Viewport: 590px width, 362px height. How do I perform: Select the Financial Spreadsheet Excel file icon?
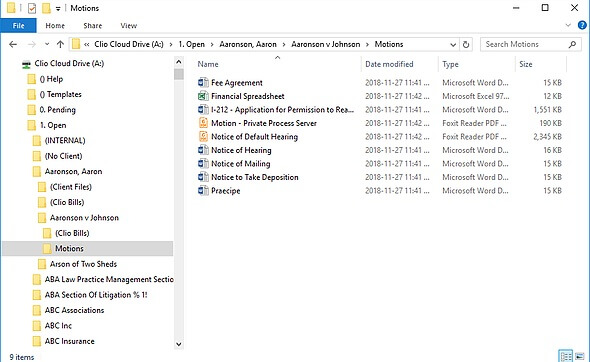point(203,96)
